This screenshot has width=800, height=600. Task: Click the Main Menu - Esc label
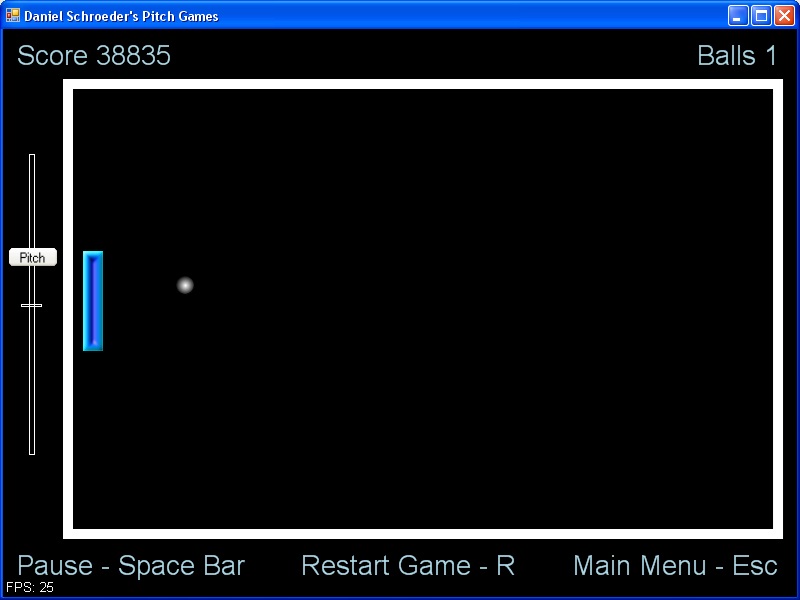[x=675, y=565]
